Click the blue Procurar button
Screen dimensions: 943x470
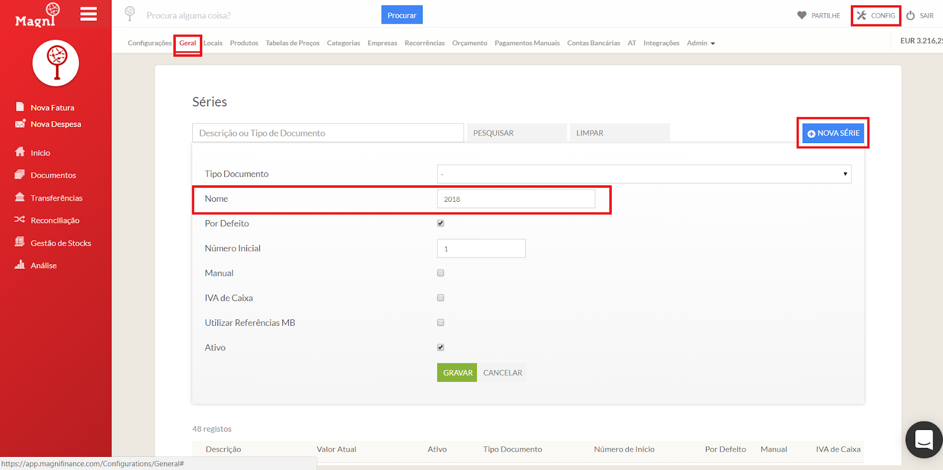(402, 15)
